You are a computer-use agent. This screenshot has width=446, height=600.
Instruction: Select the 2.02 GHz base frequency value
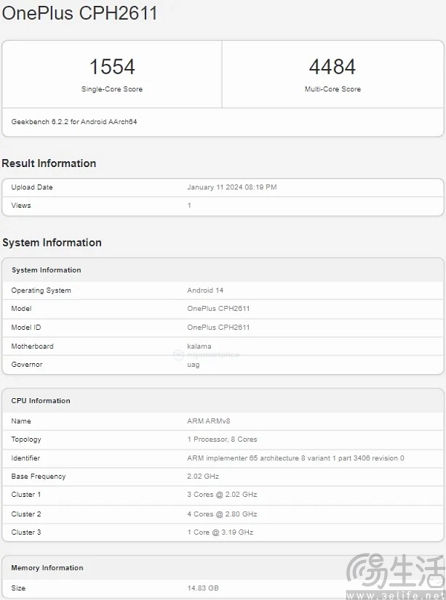click(x=203, y=476)
